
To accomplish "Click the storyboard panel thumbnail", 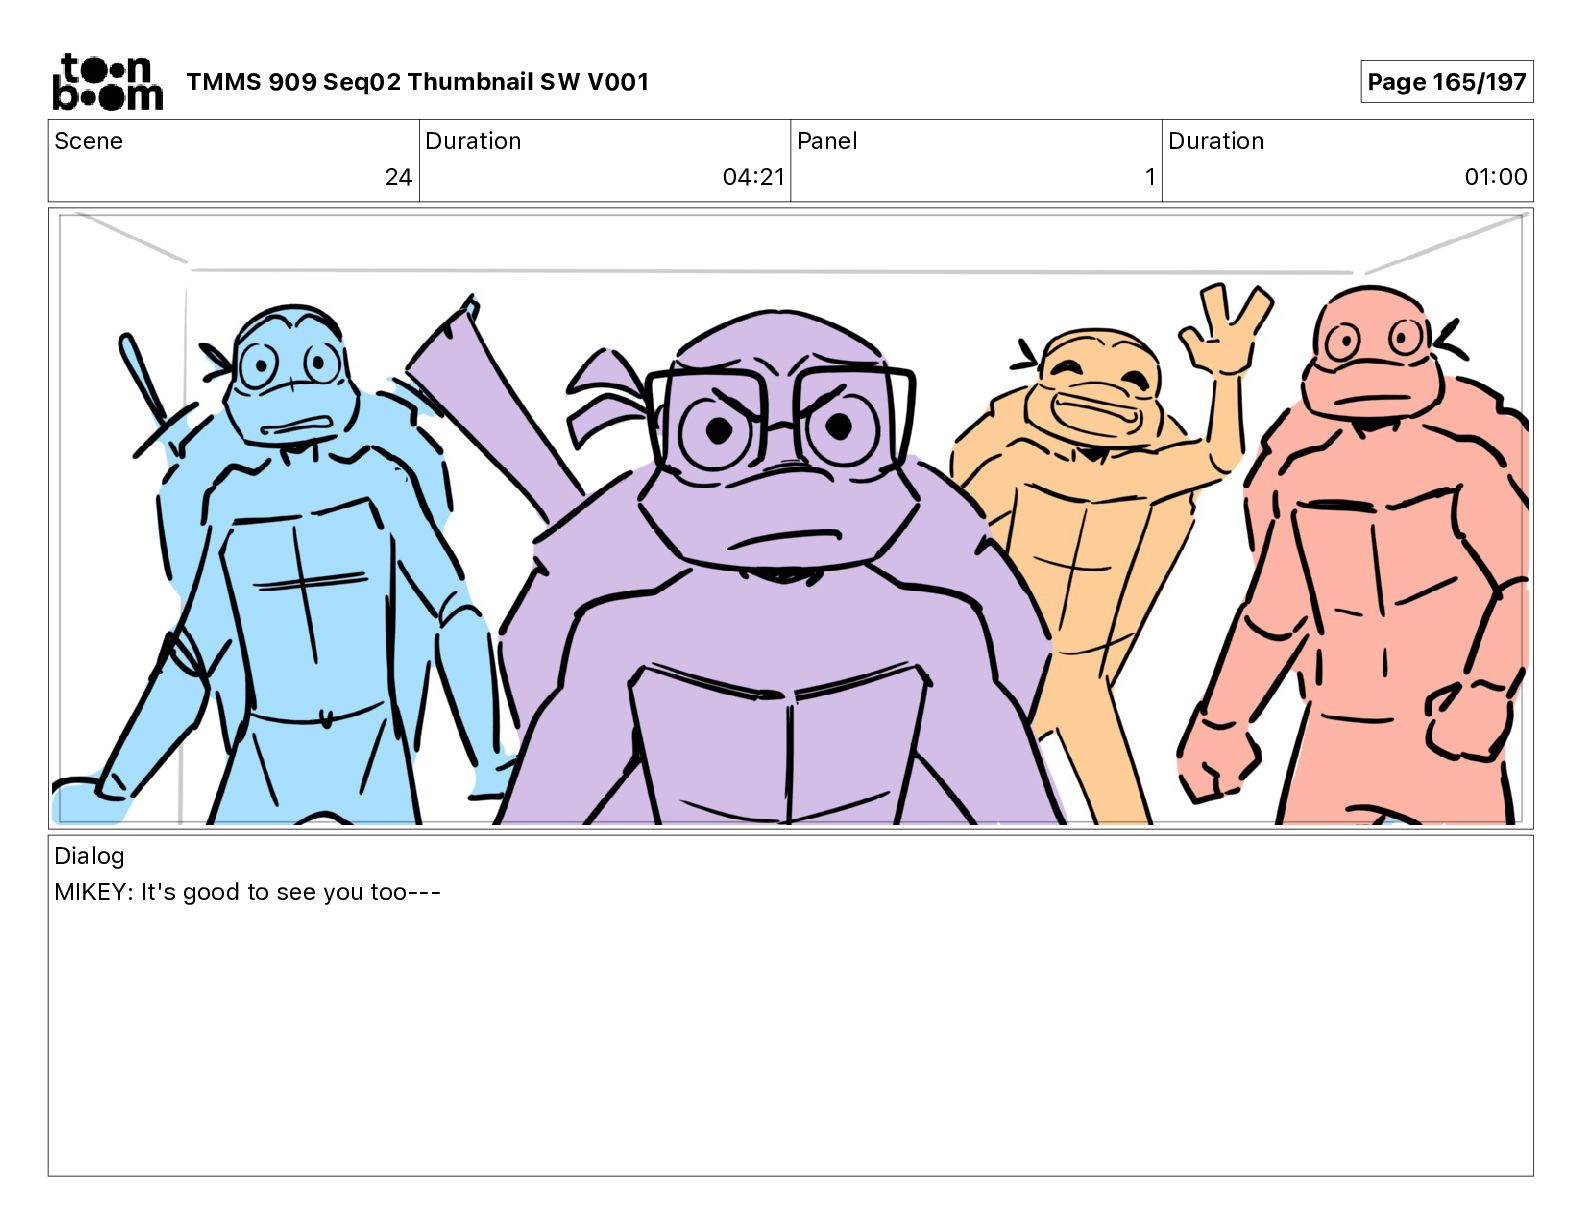I will click(x=790, y=518).
